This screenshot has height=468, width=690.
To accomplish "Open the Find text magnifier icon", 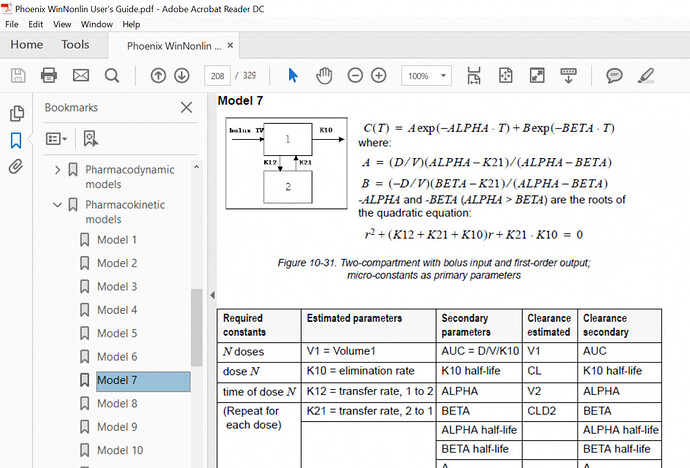I will point(112,76).
